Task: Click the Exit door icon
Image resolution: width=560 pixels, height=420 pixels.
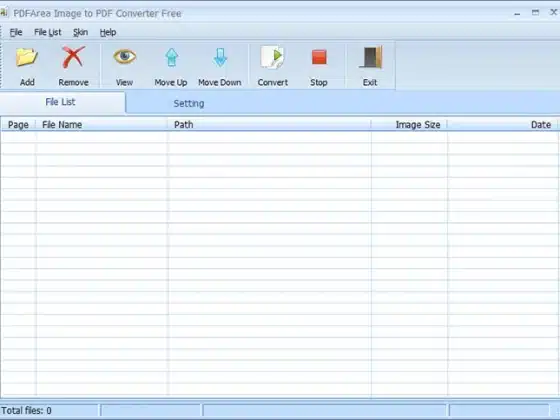Action: (x=371, y=57)
